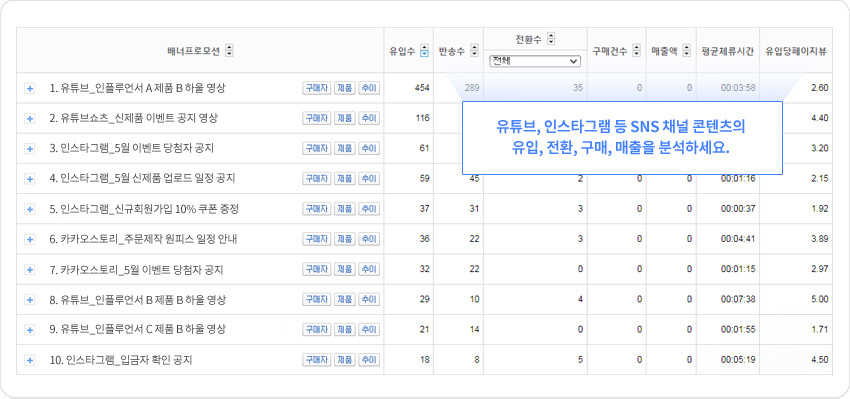Click 유입당페이지뷰 value 4.50
Viewport: 850px width, 399px height.
[x=820, y=360]
